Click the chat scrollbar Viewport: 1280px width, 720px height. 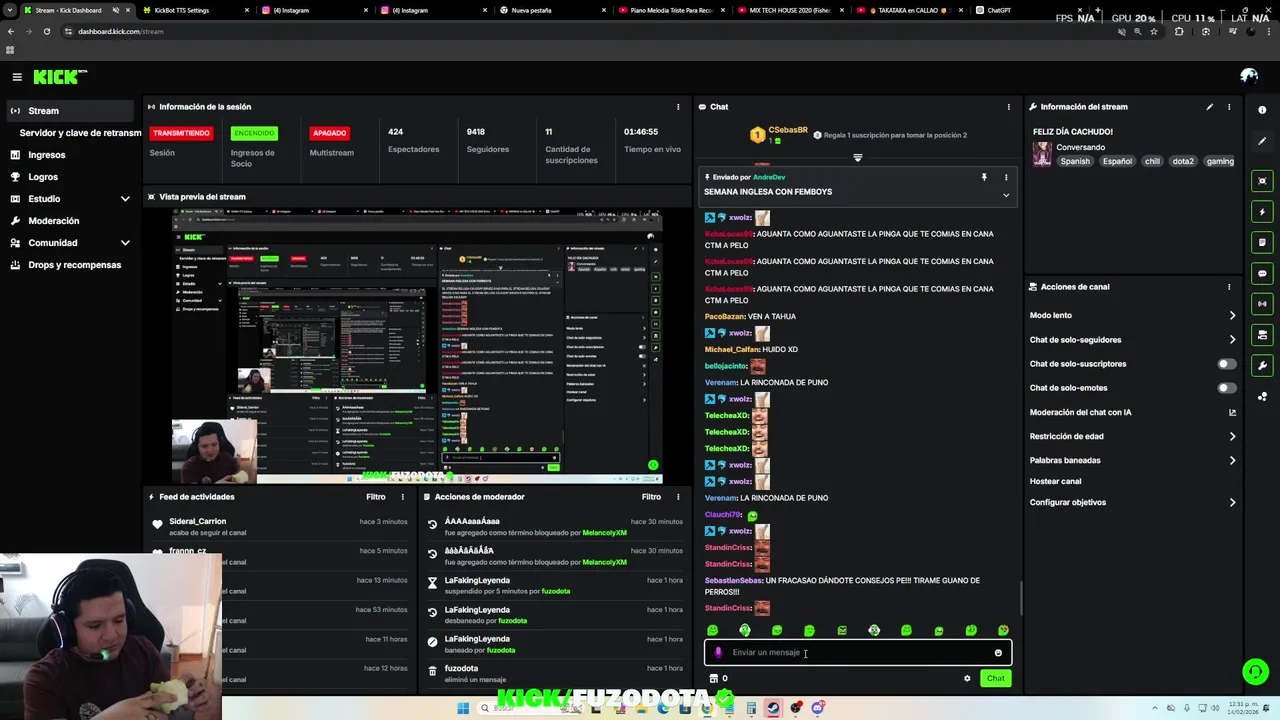coord(1020,598)
